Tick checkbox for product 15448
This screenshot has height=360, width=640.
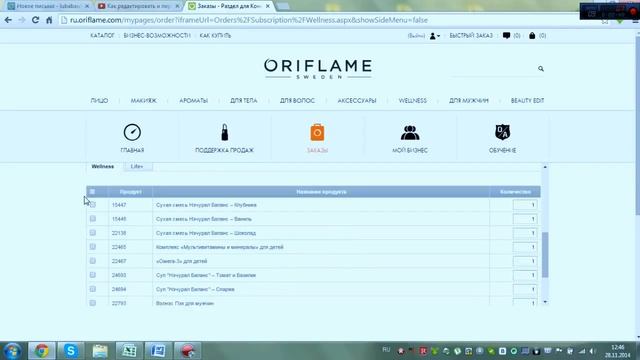[93, 219]
